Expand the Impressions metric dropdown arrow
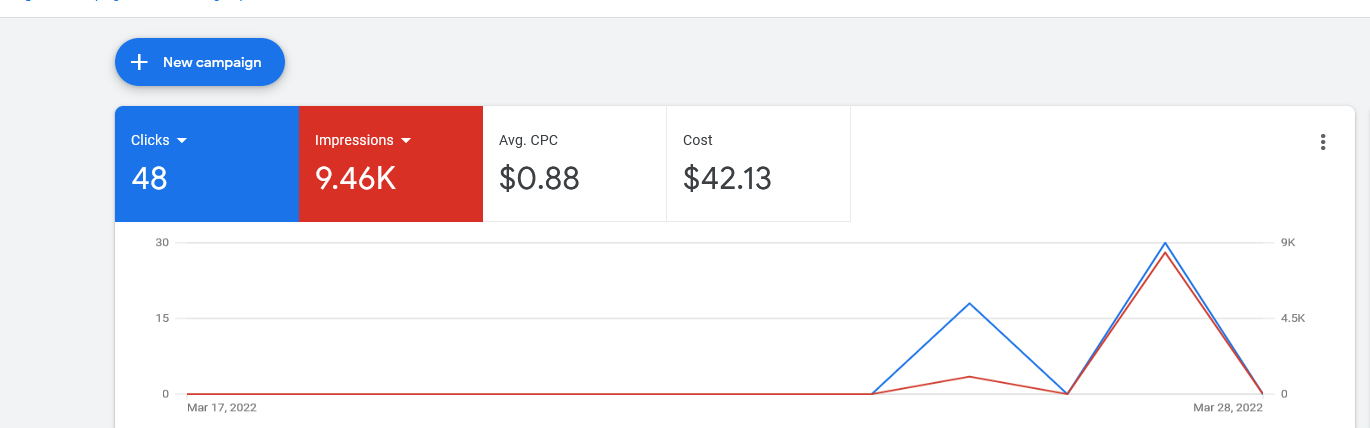 tap(406, 141)
